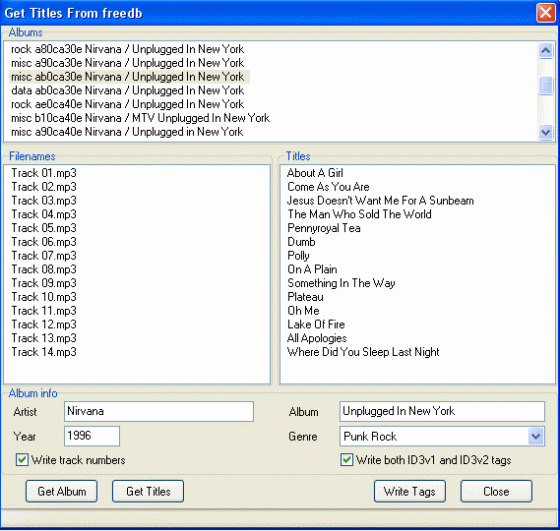The width and height of the screenshot is (560, 531).
Task: Click the albums list scroll up arrow
Action: click(x=545, y=50)
